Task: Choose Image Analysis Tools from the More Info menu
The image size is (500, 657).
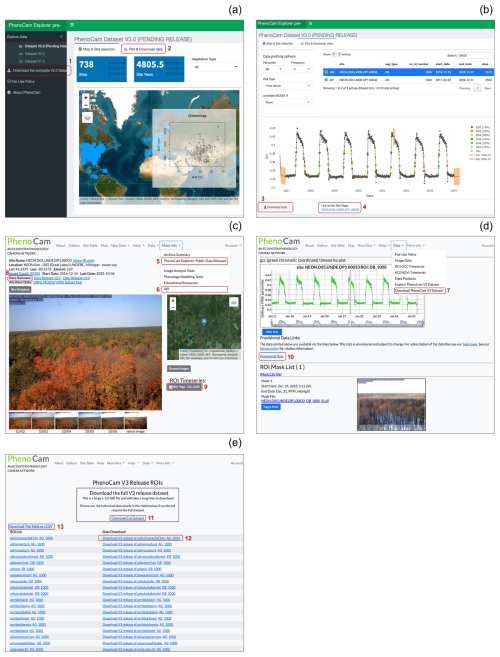Action: pyautogui.click(x=179, y=271)
